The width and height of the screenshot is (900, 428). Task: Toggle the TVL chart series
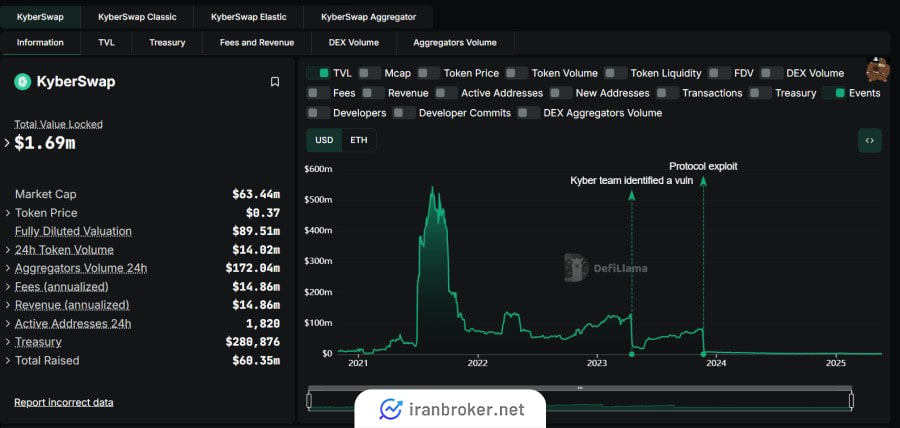[x=318, y=73]
